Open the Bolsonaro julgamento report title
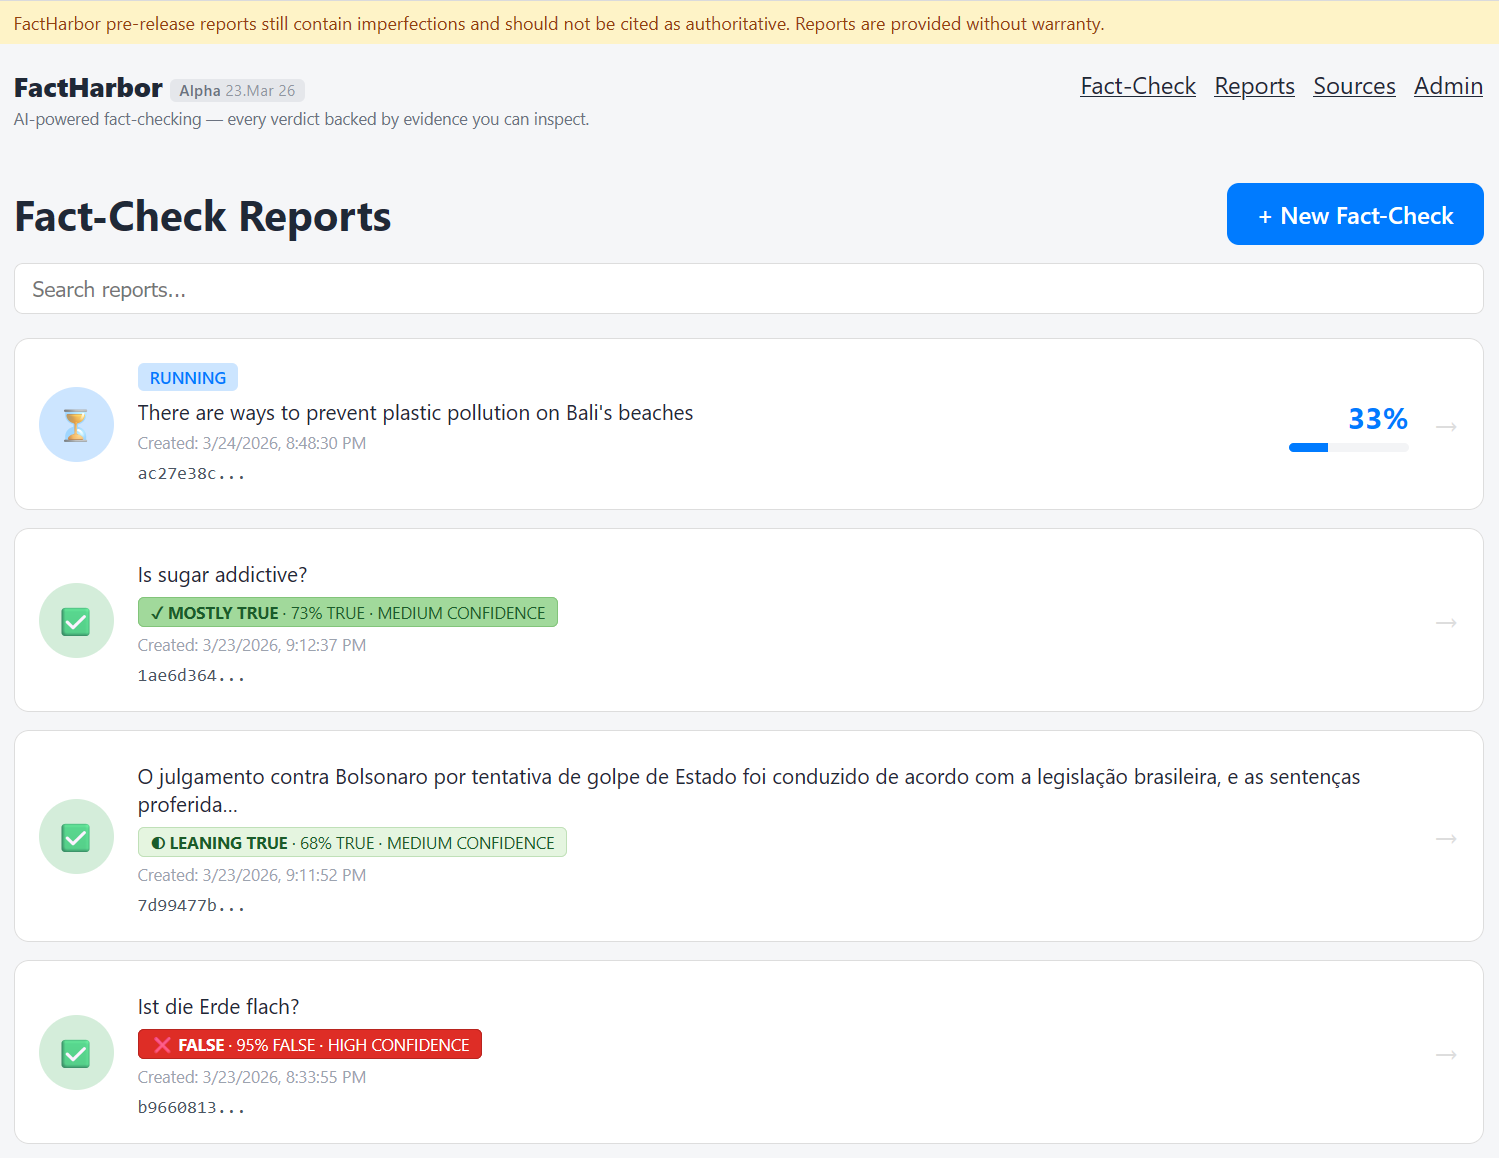Image resolution: width=1499 pixels, height=1158 pixels. point(749,790)
